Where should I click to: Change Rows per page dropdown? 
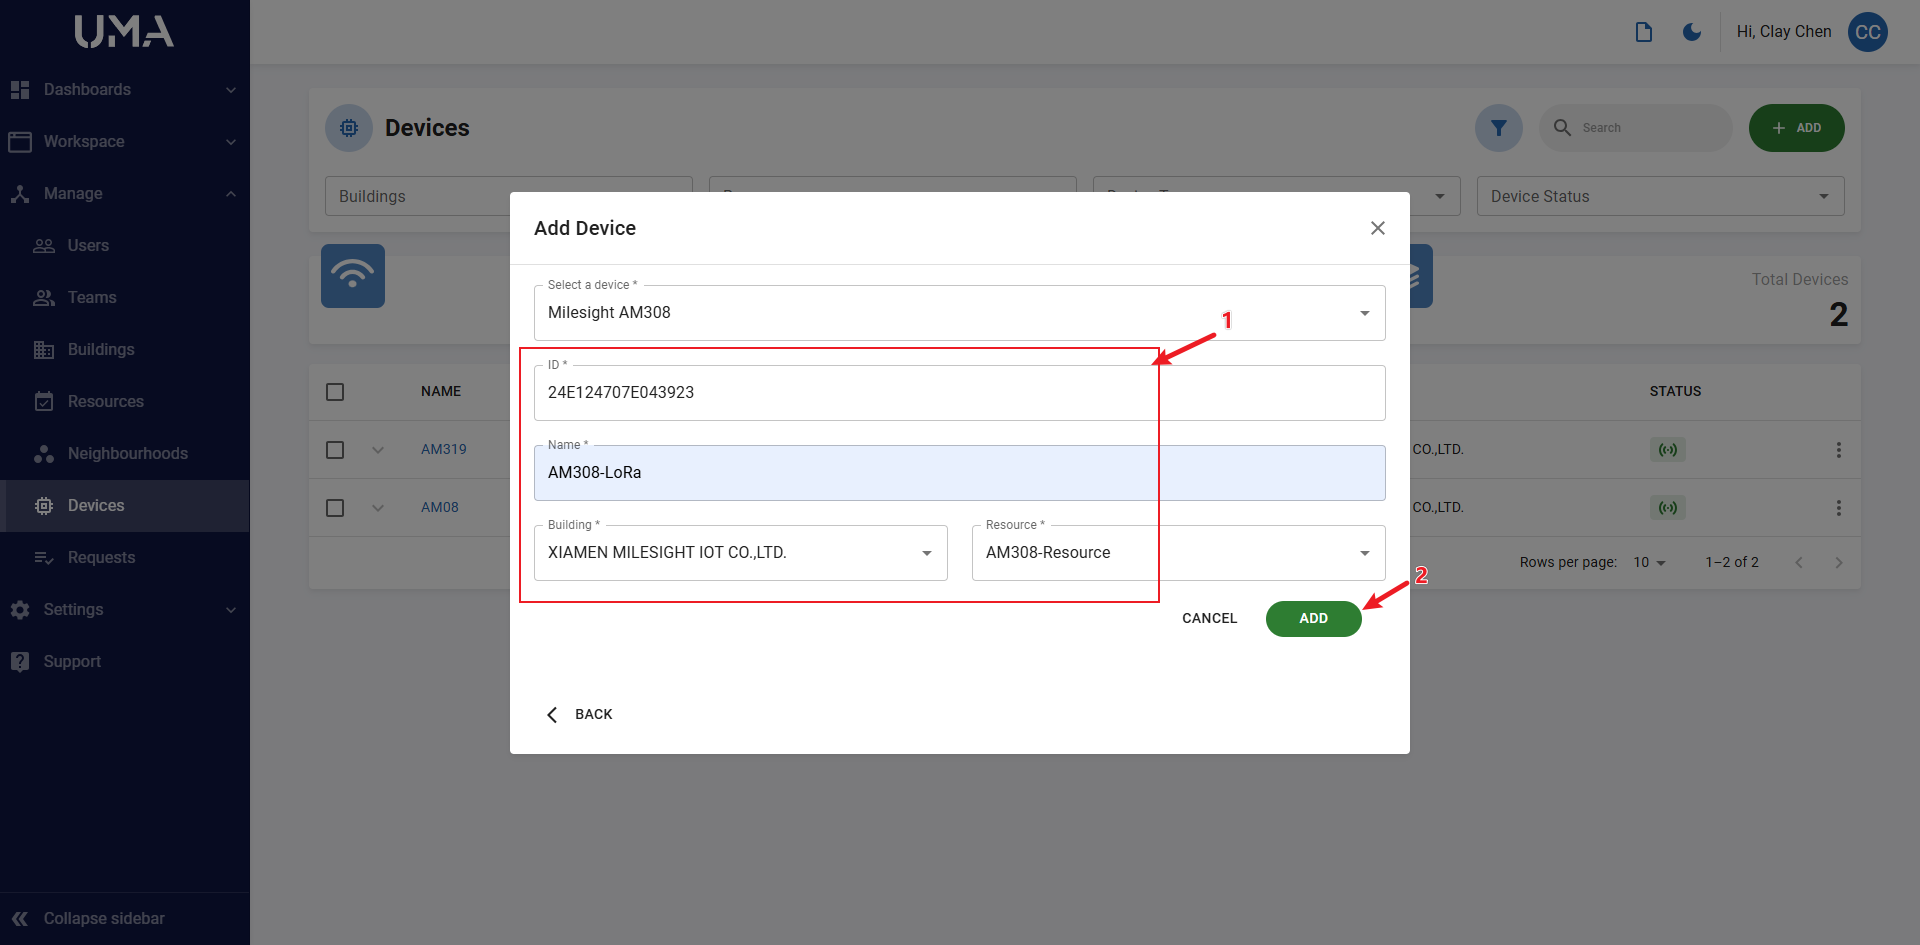coord(1650,562)
